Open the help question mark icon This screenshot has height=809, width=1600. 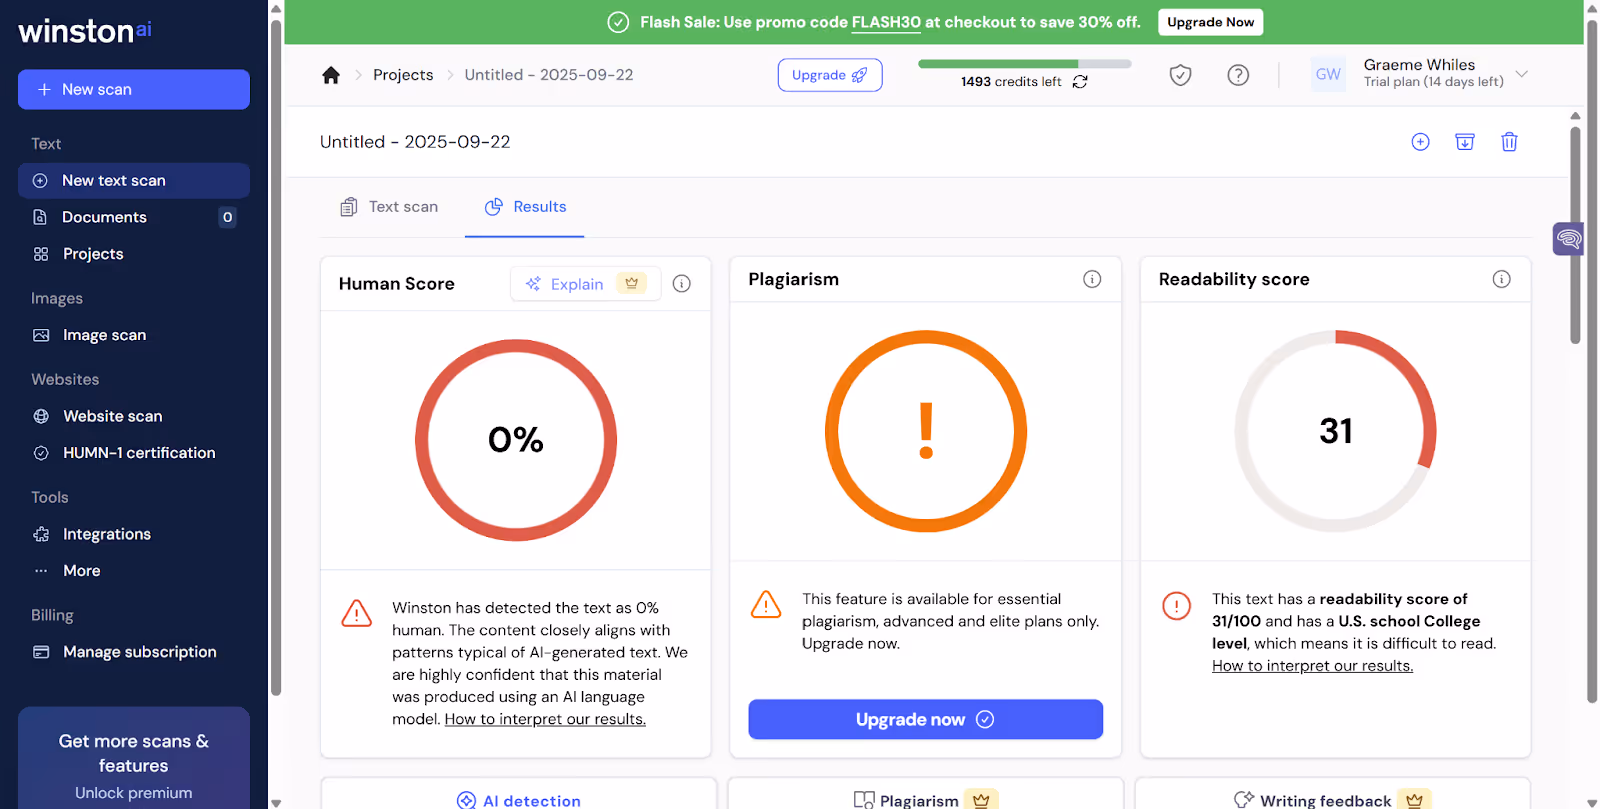click(1238, 75)
